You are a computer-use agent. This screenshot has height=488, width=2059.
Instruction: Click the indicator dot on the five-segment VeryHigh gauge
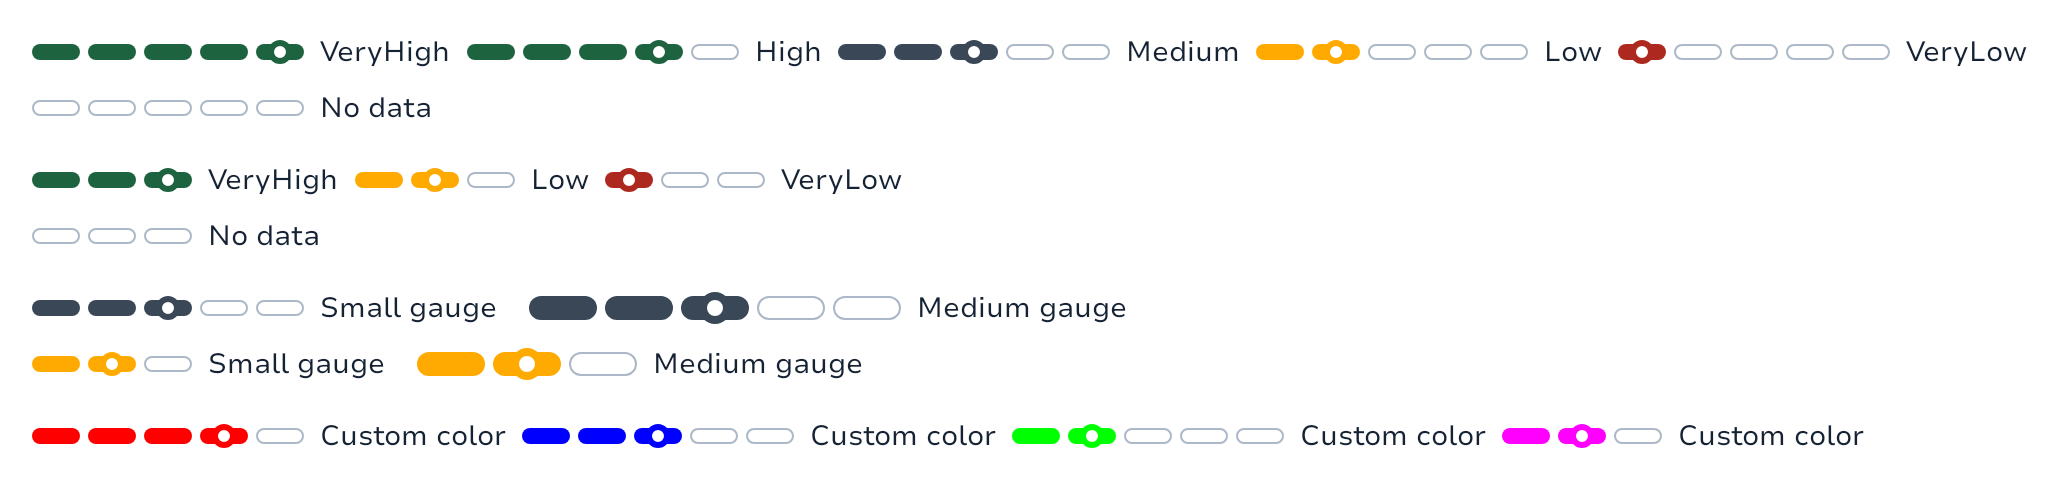coord(280,52)
